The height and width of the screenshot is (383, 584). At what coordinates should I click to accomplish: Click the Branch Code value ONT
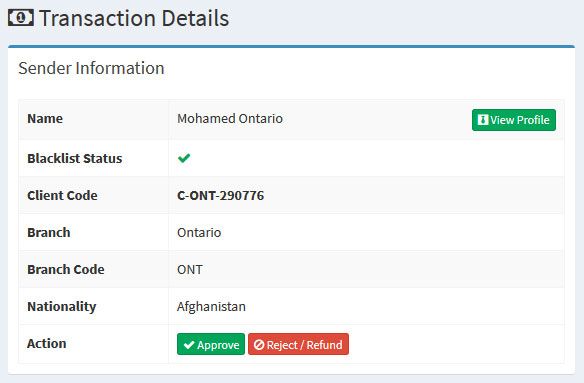click(x=190, y=269)
